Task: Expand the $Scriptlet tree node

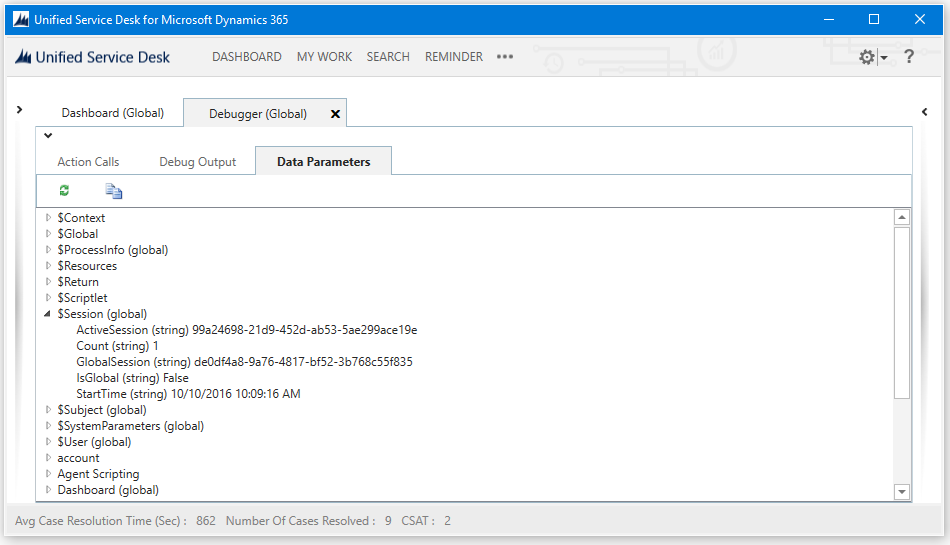Action: (48, 297)
